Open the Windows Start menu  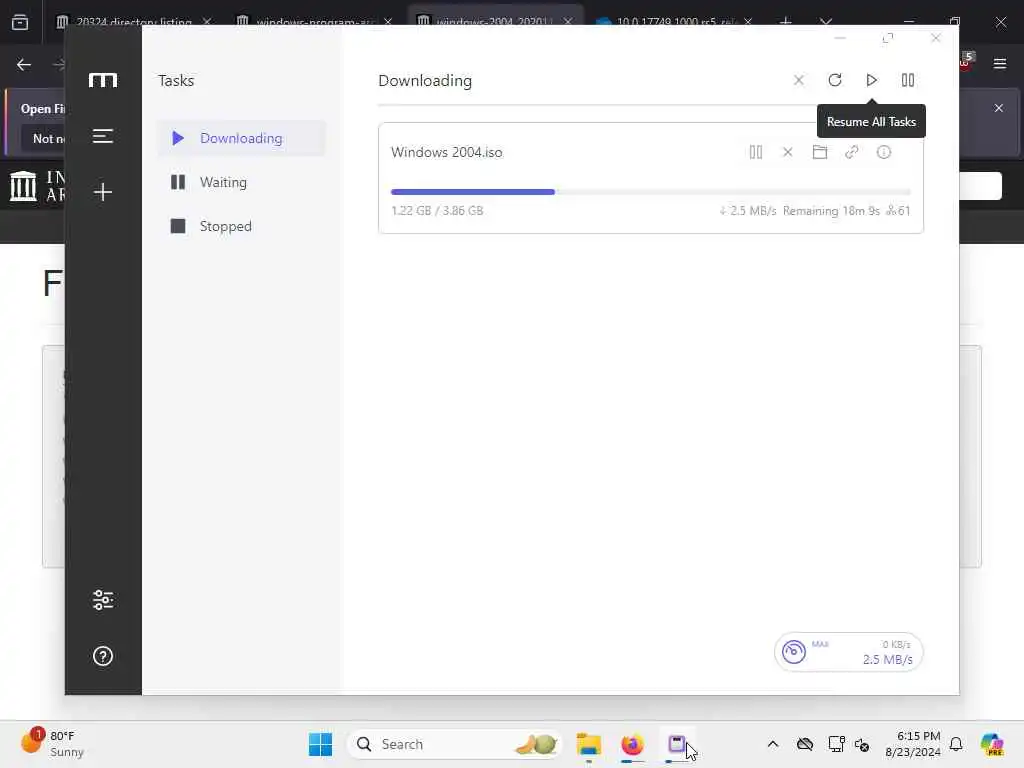[320, 744]
